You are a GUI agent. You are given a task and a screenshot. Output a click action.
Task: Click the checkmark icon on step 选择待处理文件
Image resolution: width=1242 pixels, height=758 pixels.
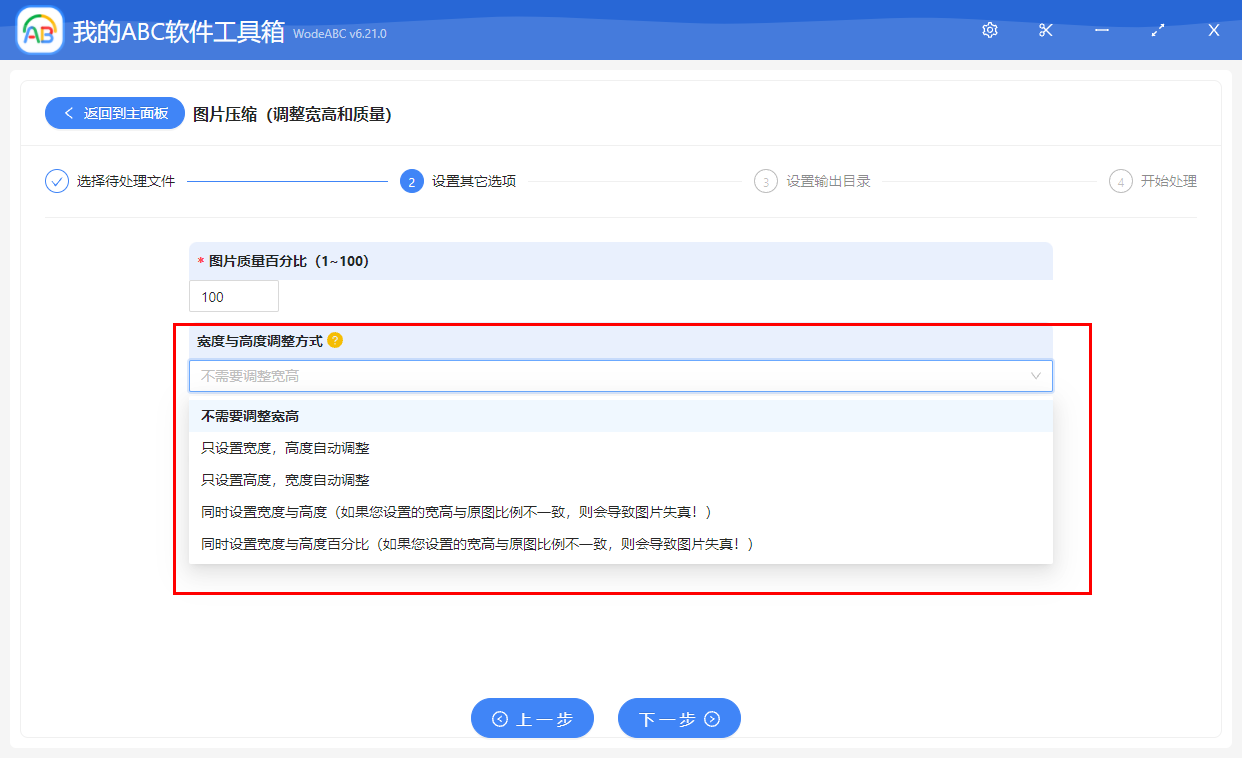tap(56, 181)
